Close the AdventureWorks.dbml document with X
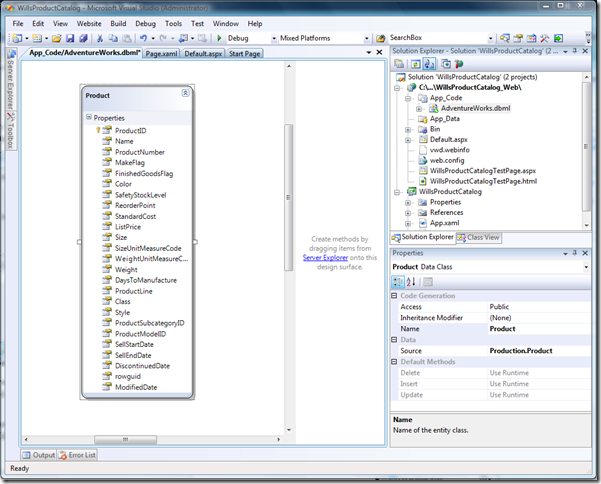Image resolution: width=601 pixels, height=484 pixels. pyautogui.click(x=379, y=52)
